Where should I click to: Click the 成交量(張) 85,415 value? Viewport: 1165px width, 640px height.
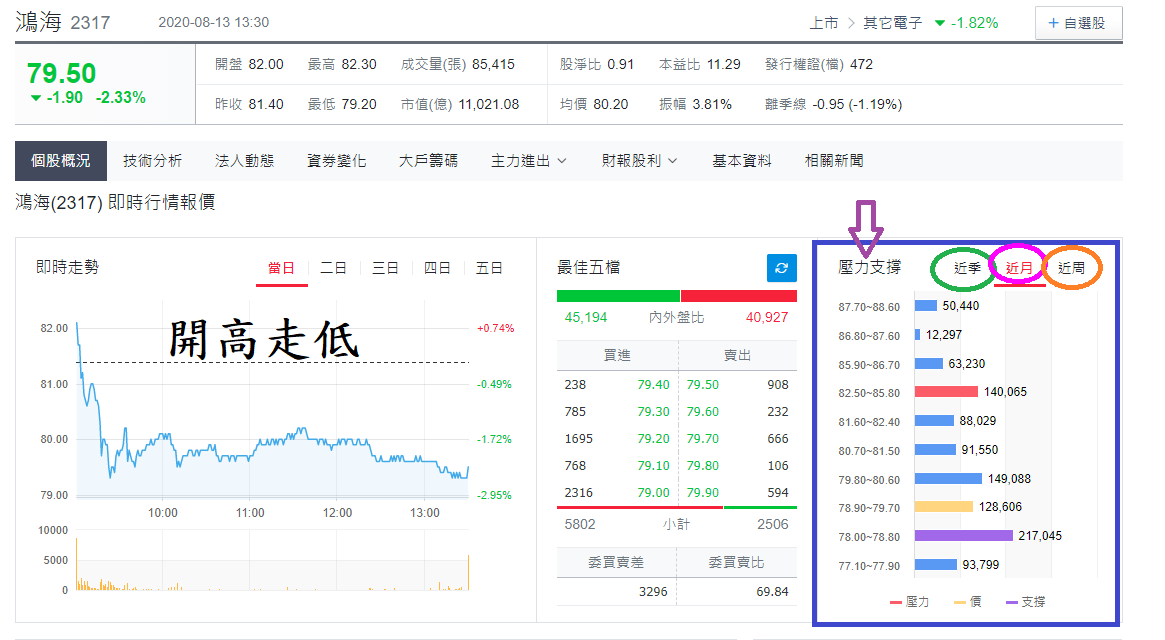pos(493,65)
